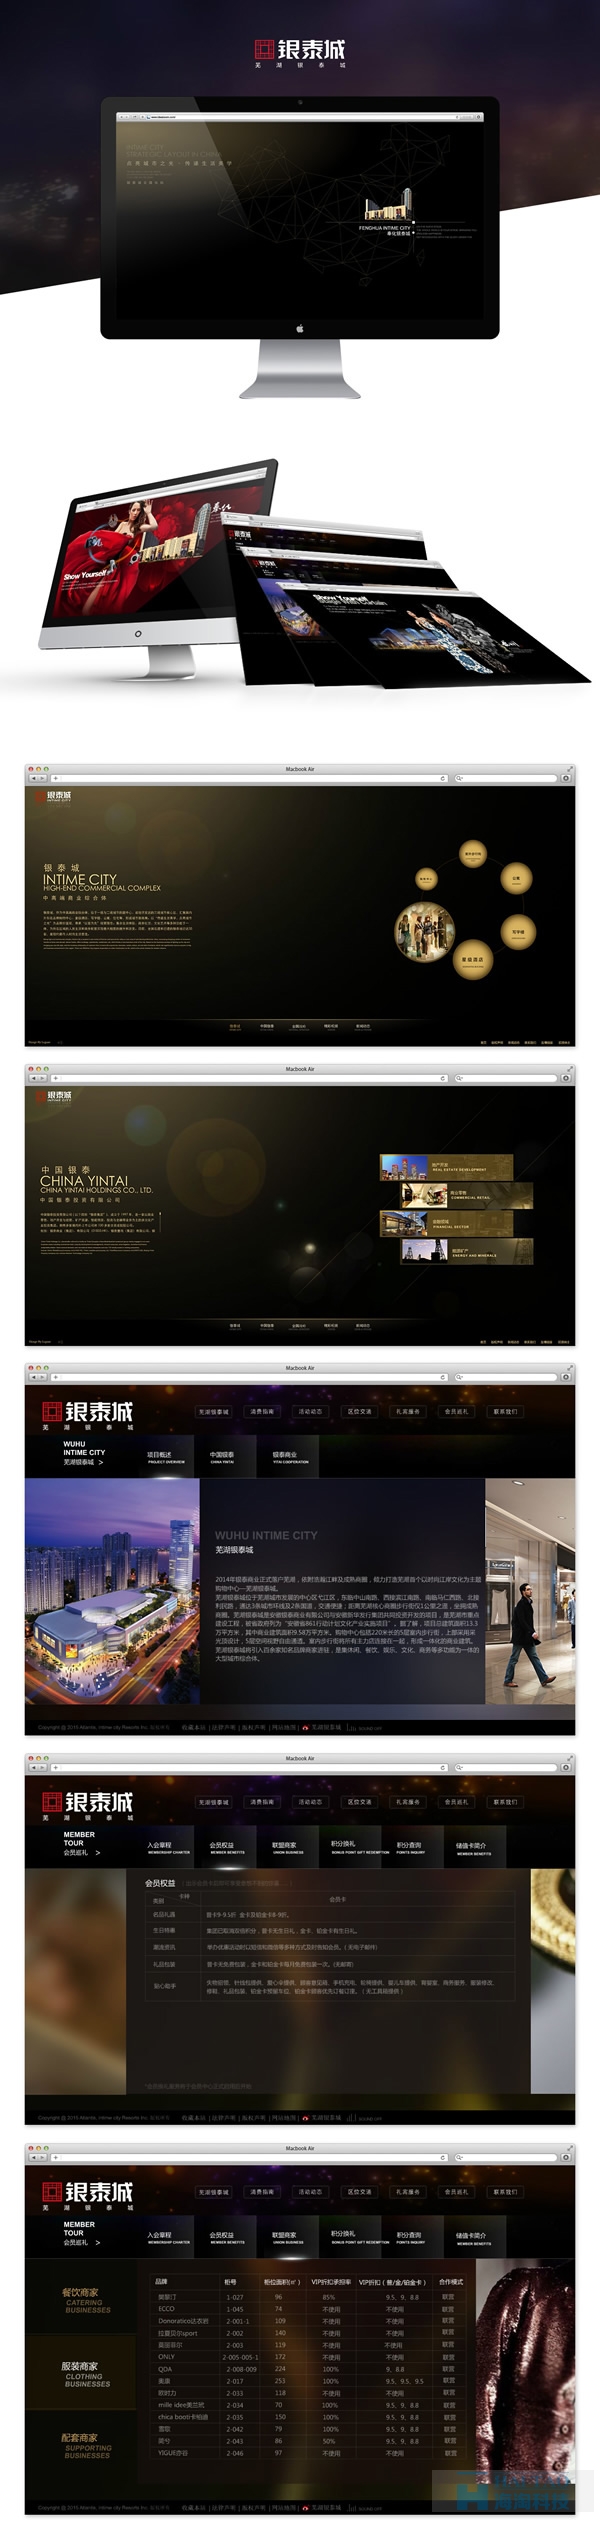
Task: Open Financial Sector tile on China Yintai page
Action: (x=446, y=1223)
